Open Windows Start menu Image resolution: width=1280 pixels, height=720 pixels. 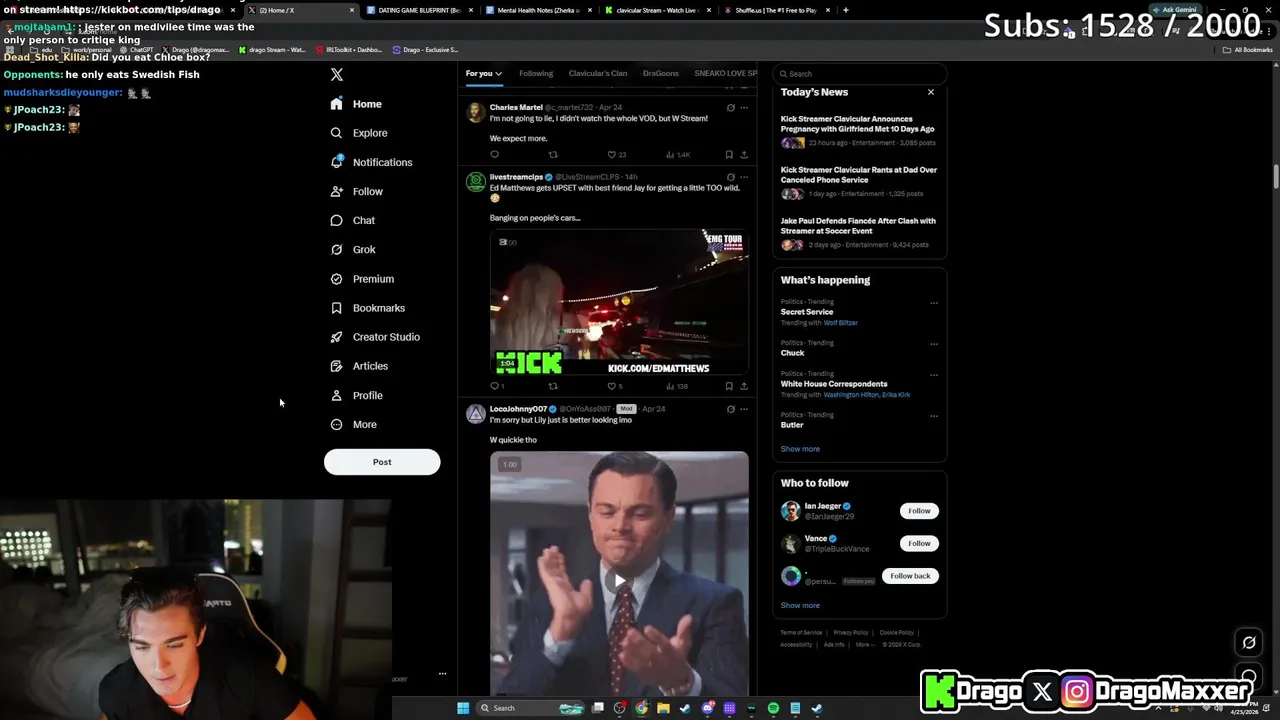pos(463,708)
